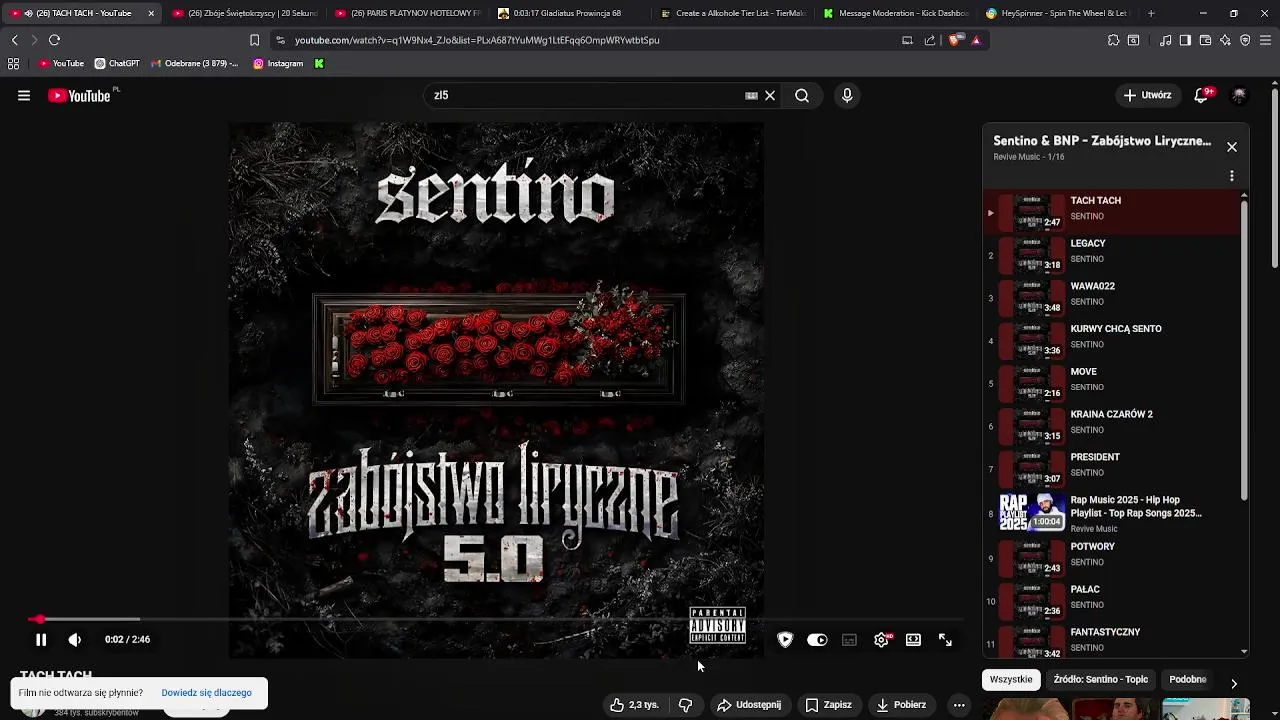Open YouTube notifications bell

1202,96
